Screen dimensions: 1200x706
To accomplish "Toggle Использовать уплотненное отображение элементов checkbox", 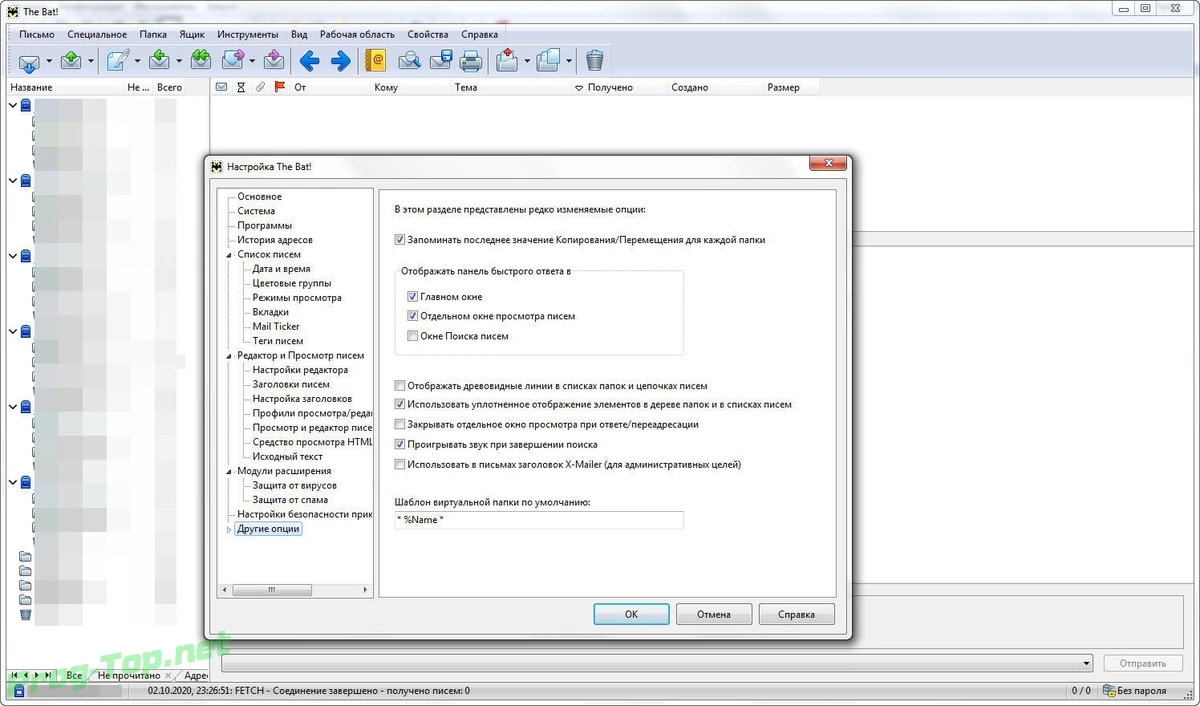I will click(400, 405).
